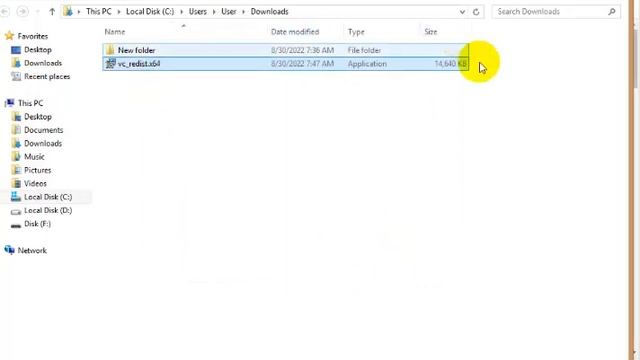Image resolution: width=640 pixels, height=360 pixels.
Task: Open Network in navigation pane
Action: coord(32,251)
